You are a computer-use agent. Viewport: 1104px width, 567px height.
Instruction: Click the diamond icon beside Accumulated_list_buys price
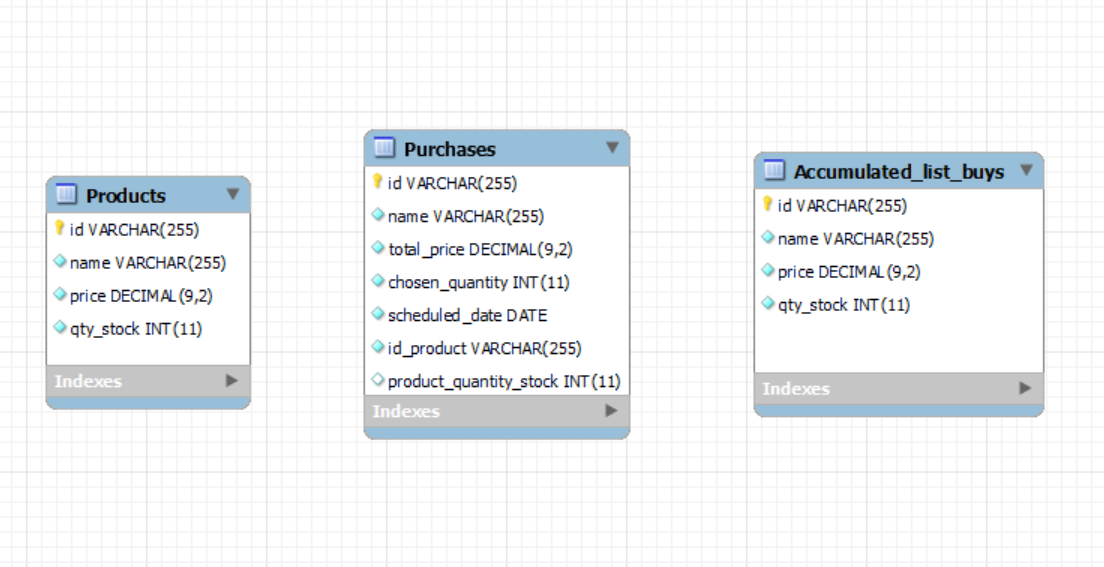click(768, 270)
